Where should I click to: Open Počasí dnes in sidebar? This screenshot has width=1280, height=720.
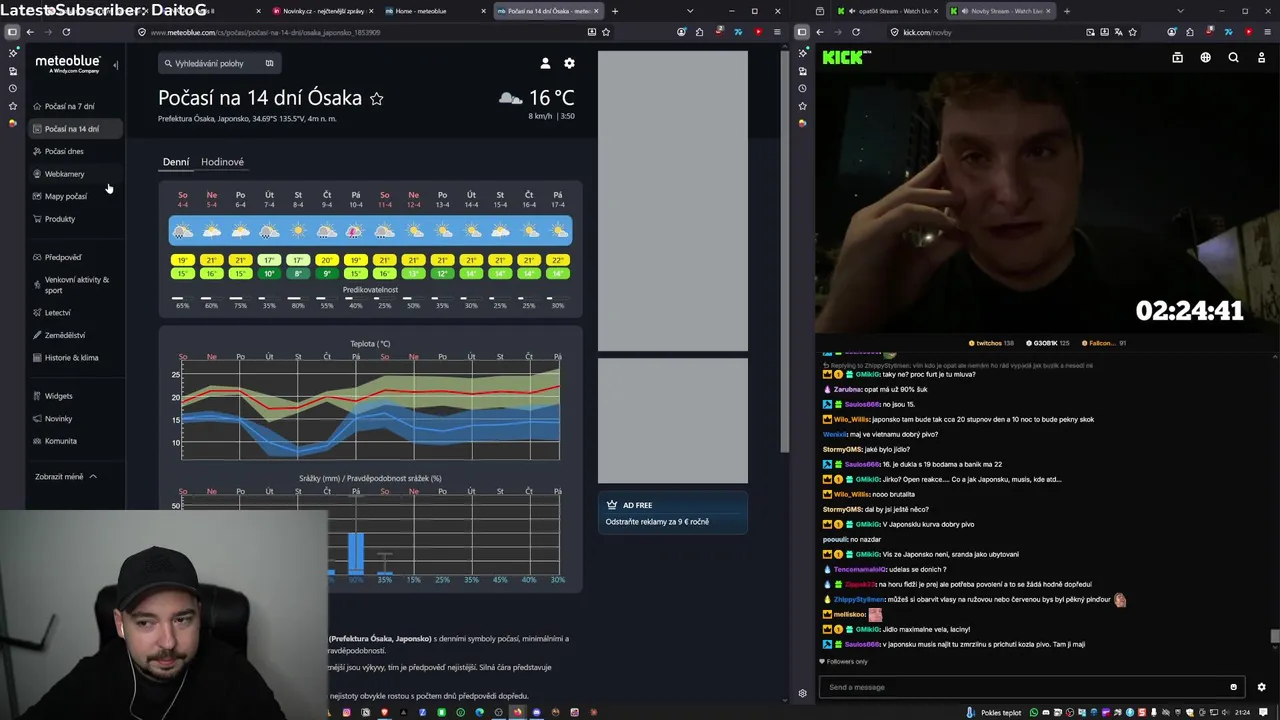coord(64,151)
